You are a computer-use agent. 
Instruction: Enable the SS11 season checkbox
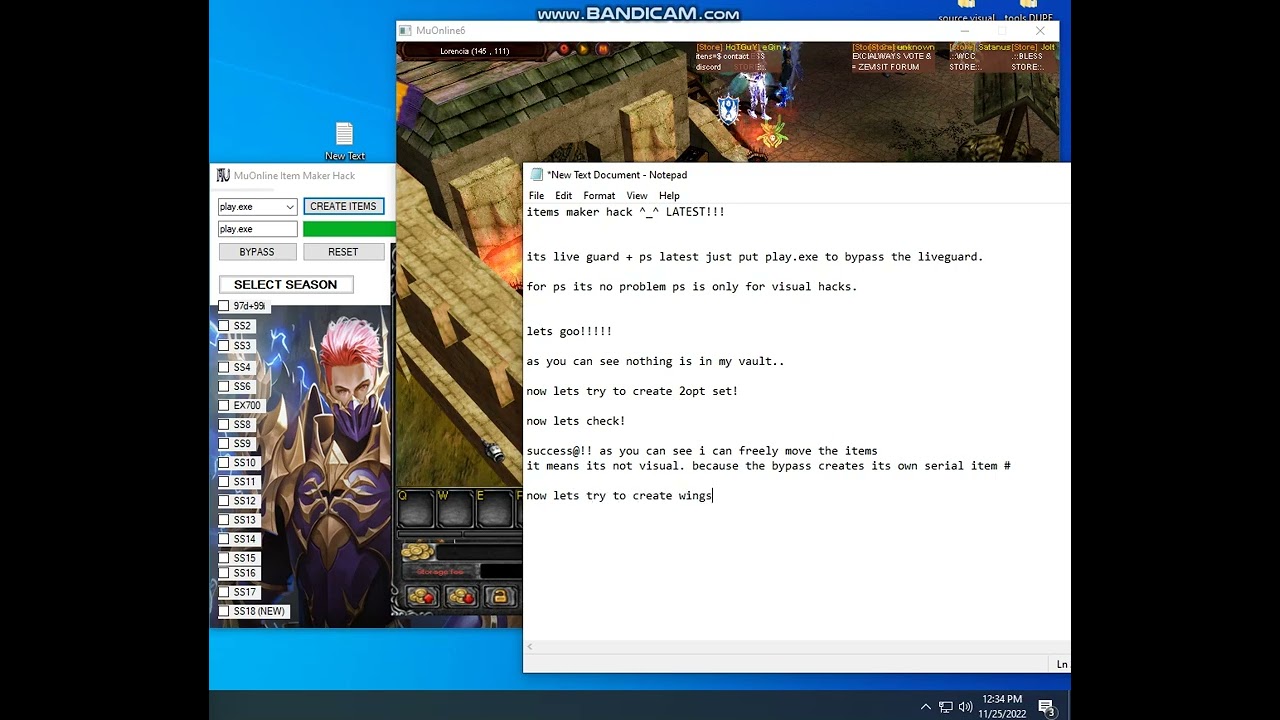224,482
